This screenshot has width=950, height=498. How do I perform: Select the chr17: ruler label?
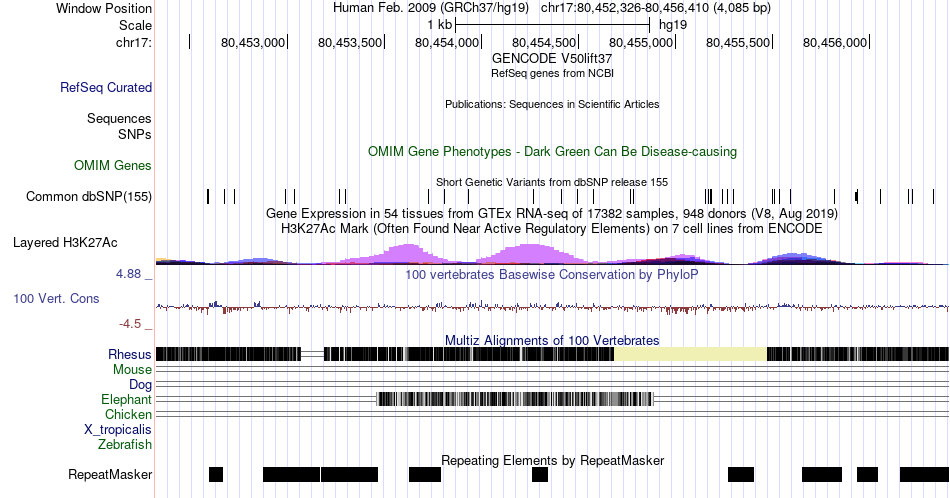click(133, 42)
